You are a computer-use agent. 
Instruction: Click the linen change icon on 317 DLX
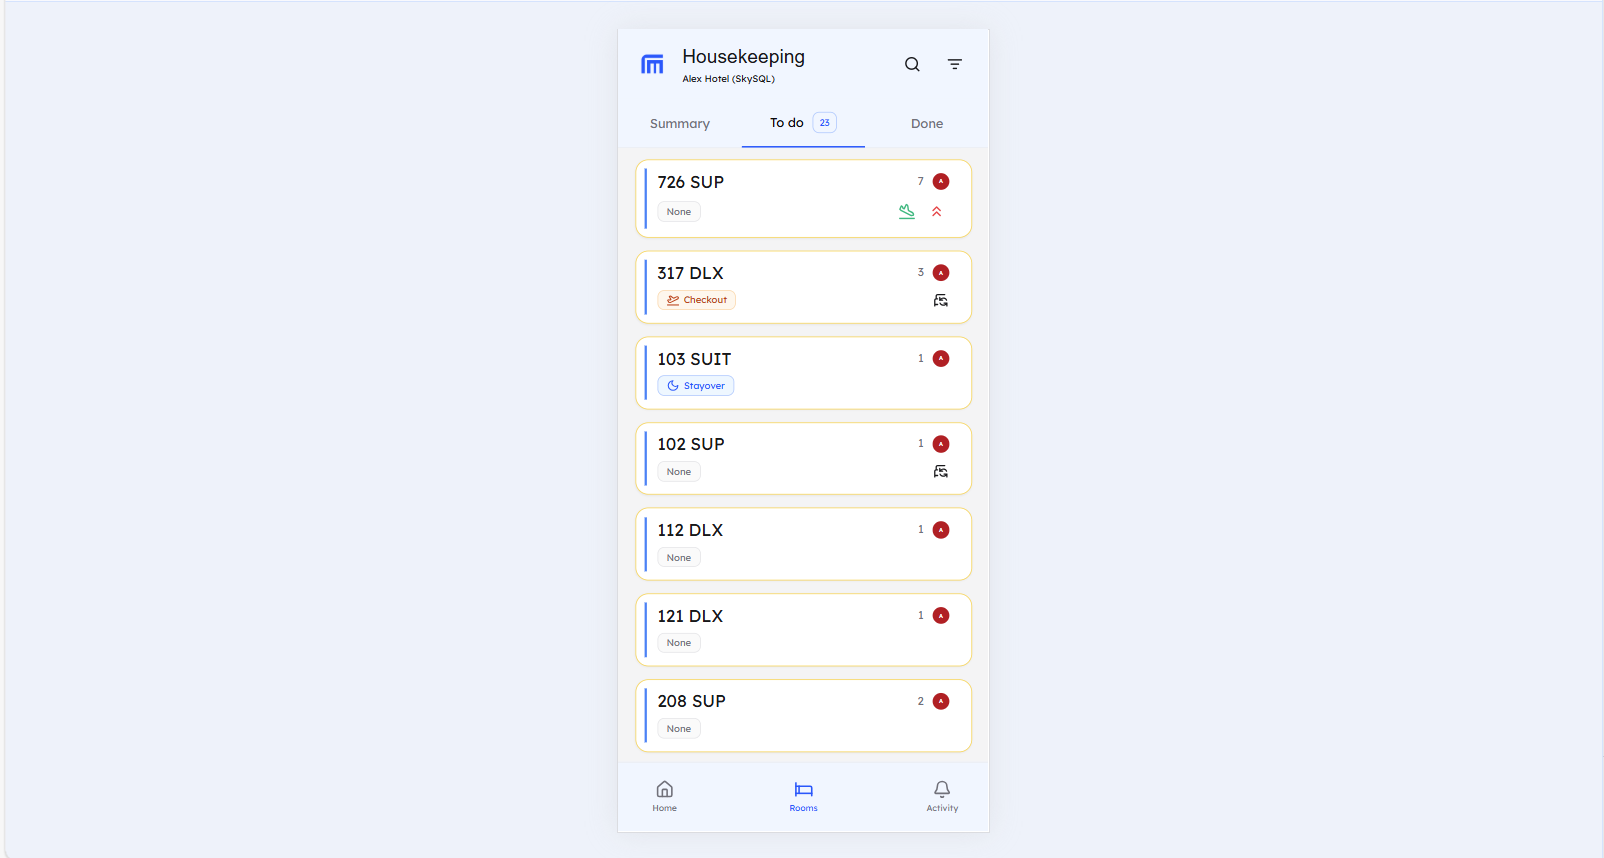(940, 300)
